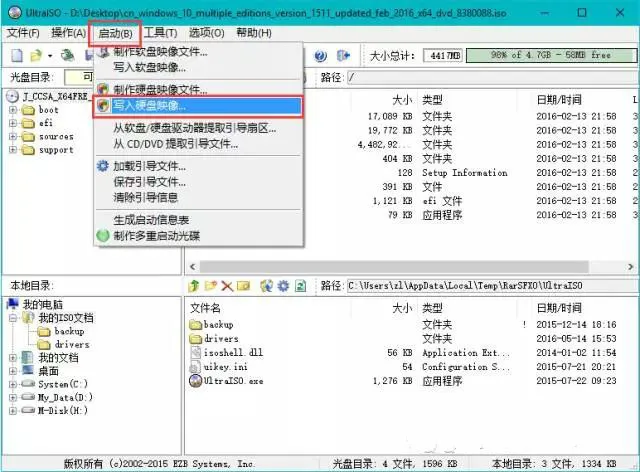Choose 从软盘/硬盘驱动器提取引导扇区... entry

coord(199,128)
